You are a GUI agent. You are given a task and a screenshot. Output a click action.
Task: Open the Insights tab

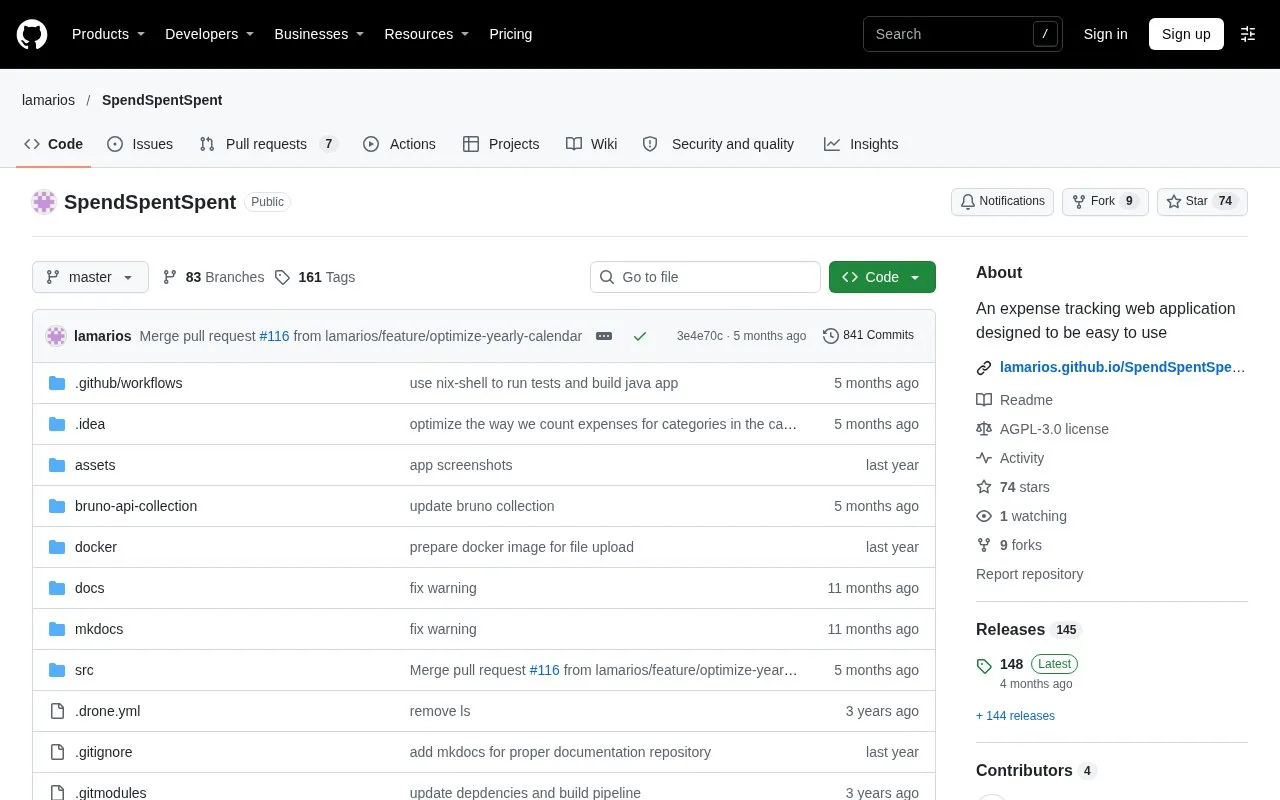861,144
